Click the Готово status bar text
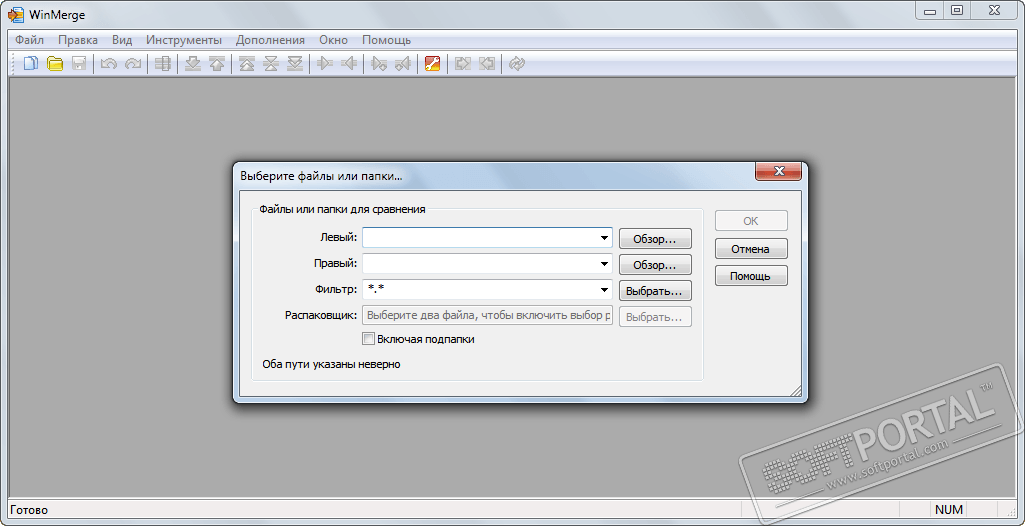 coord(29,510)
